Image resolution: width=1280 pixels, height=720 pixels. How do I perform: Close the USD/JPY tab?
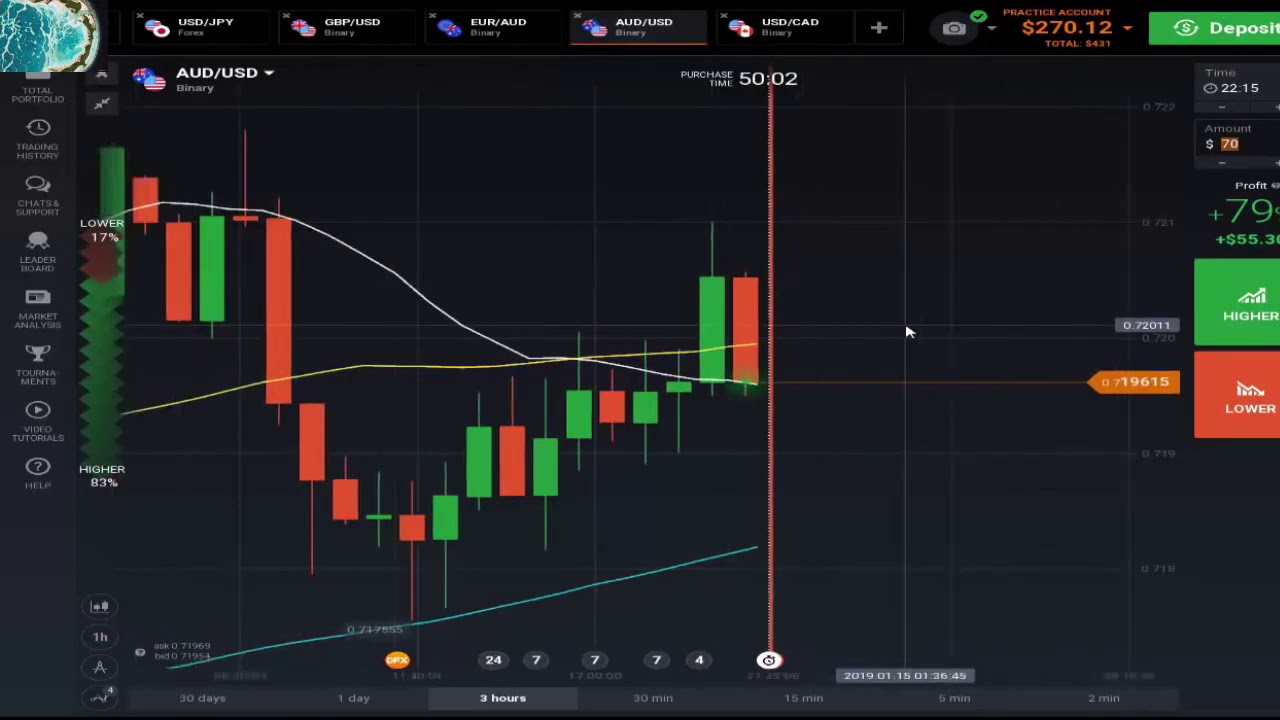(140, 17)
